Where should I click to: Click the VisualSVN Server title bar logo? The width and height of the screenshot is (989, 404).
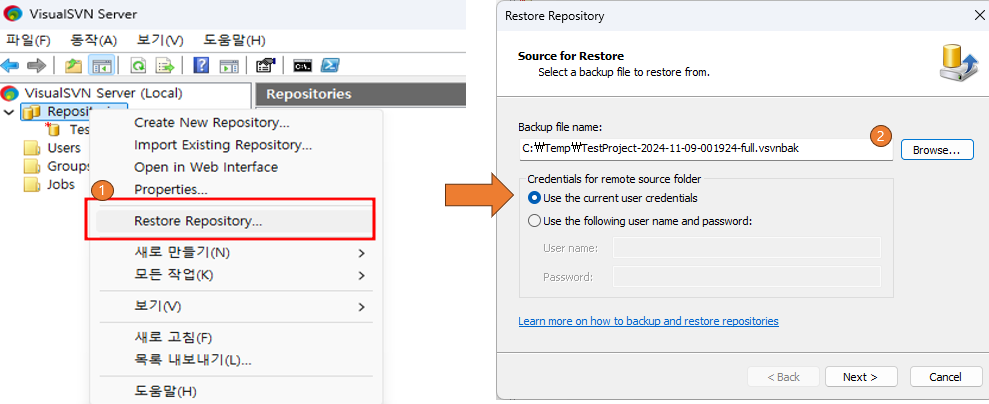(x=12, y=14)
